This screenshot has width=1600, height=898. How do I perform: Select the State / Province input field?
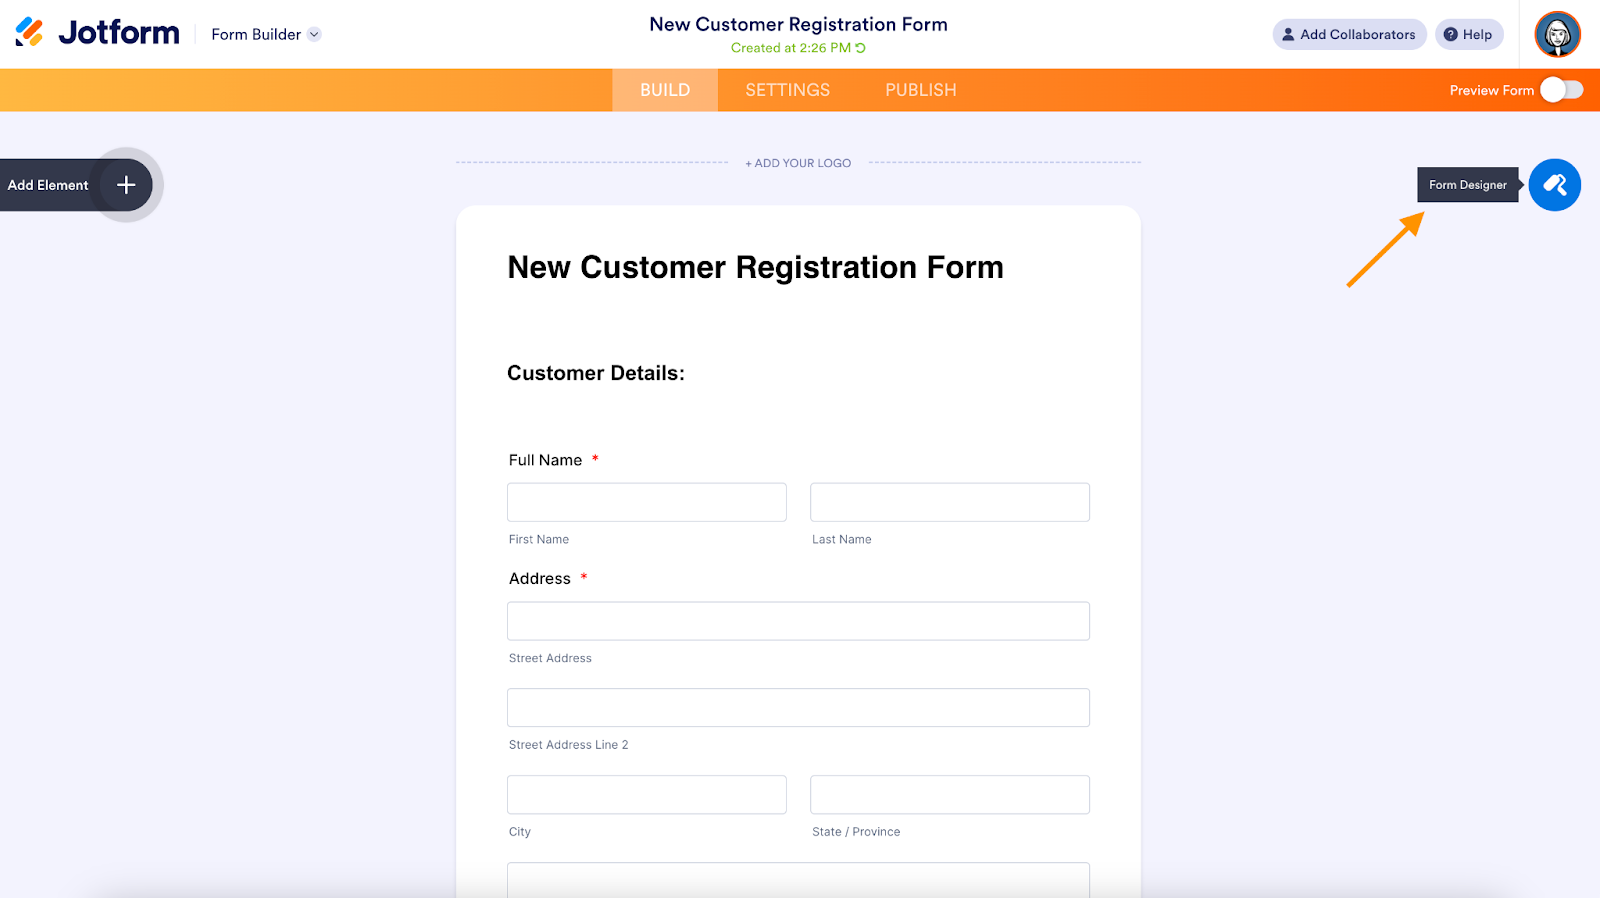[949, 795]
